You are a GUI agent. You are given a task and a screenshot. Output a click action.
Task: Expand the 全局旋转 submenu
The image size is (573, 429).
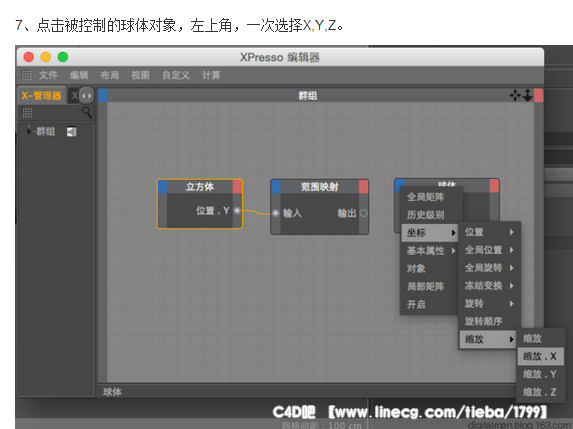point(490,268)
